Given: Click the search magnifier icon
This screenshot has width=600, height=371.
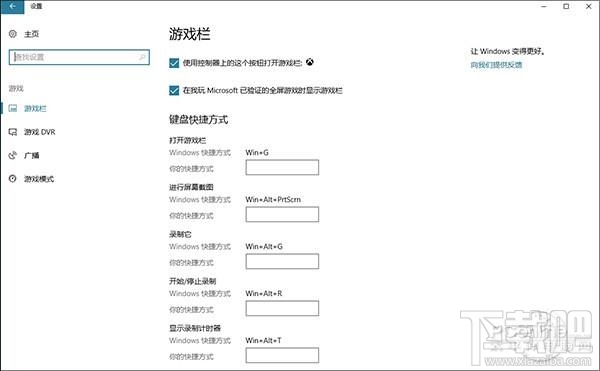Looking at the screenshot, I should (x=142, y=57).
